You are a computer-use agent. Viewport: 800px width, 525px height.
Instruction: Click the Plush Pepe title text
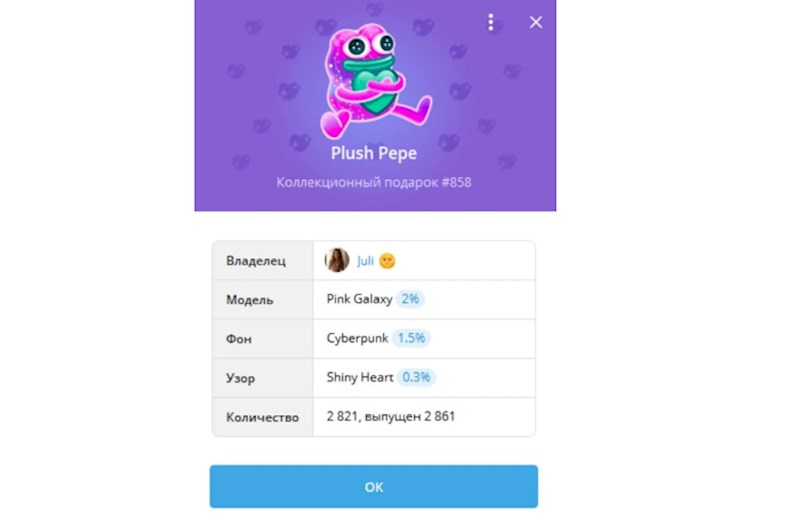click(374, 153)
